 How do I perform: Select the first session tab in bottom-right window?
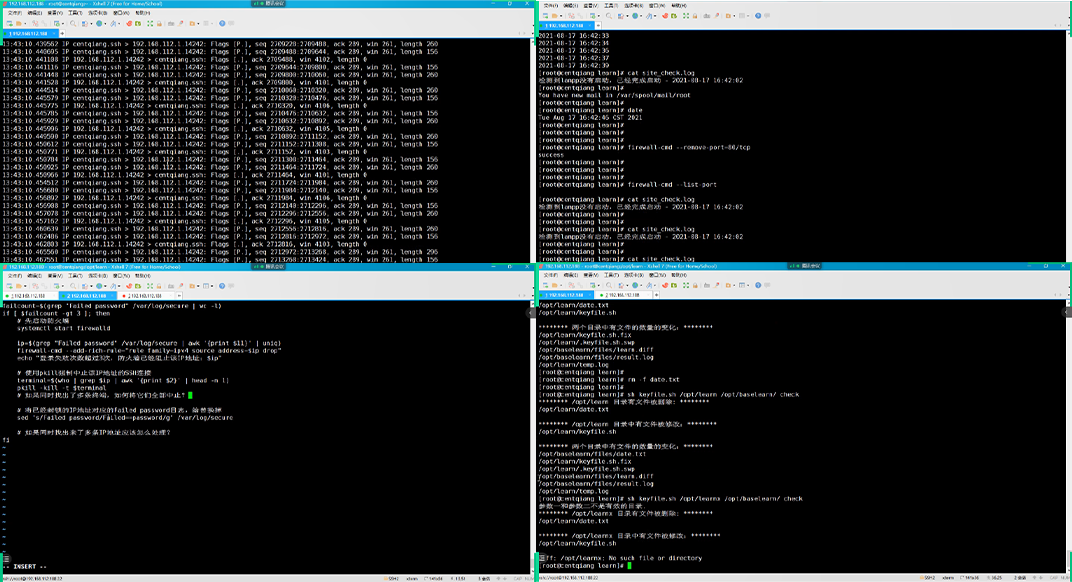click(565, 295)
